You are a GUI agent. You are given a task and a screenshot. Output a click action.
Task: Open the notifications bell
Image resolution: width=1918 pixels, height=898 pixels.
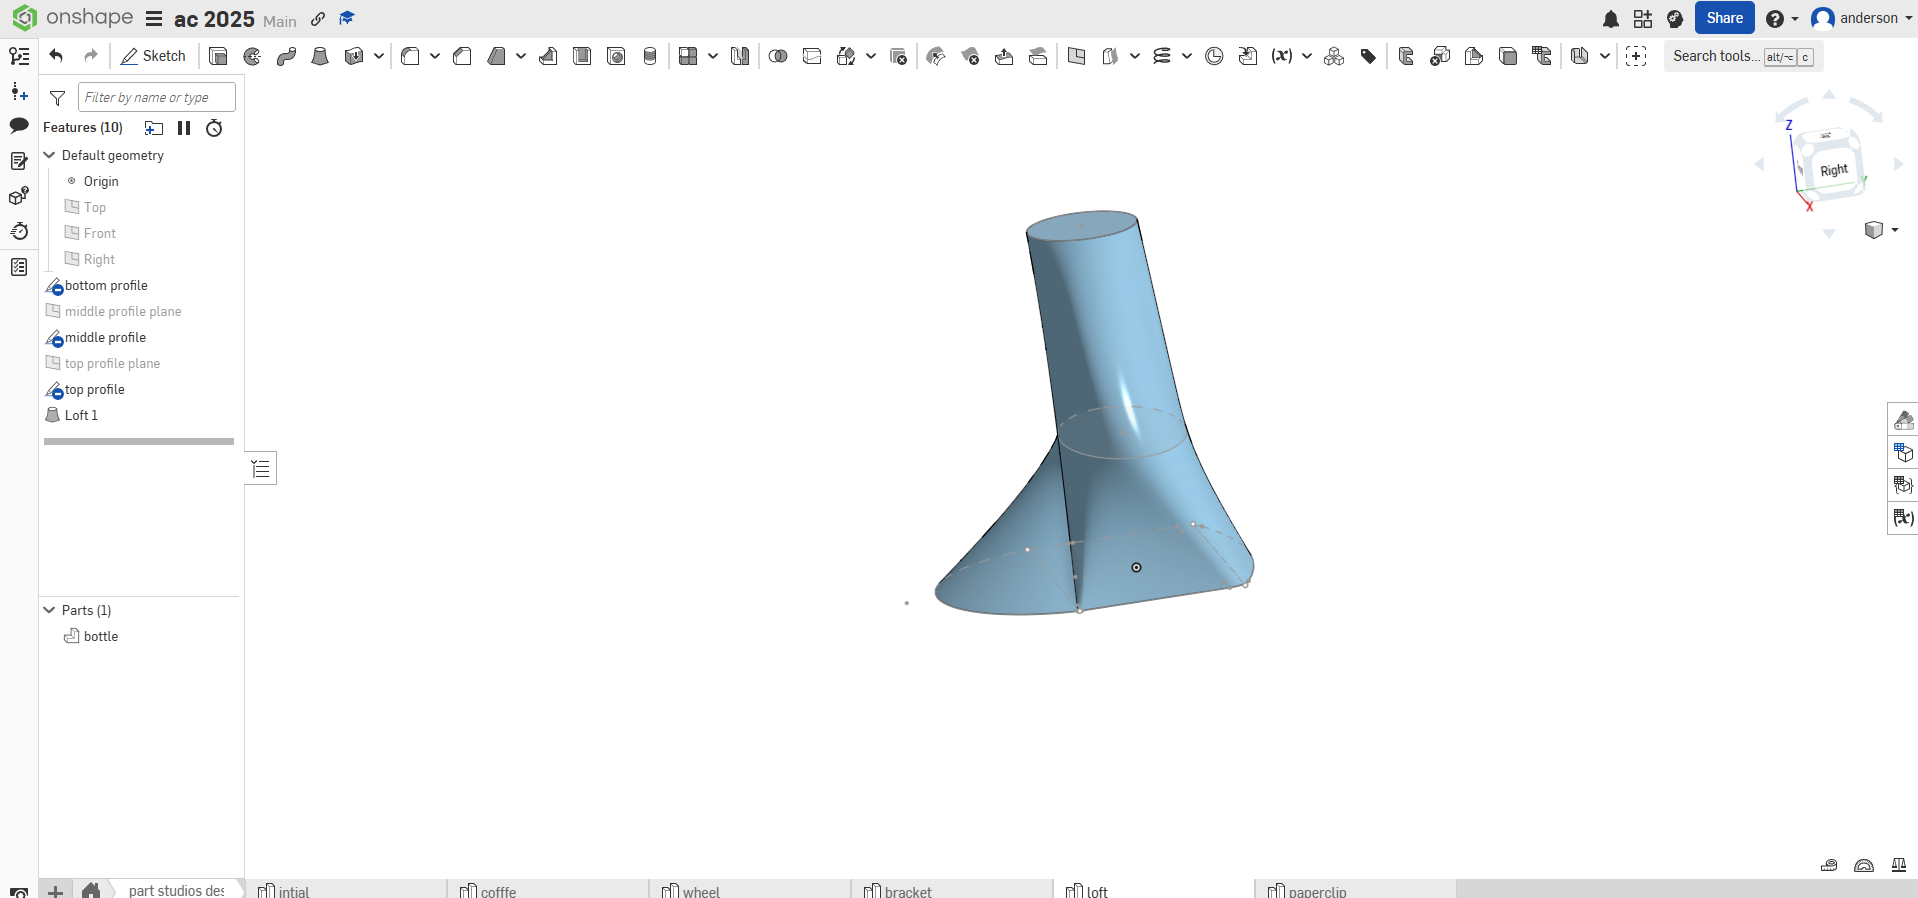point(1610,19)
